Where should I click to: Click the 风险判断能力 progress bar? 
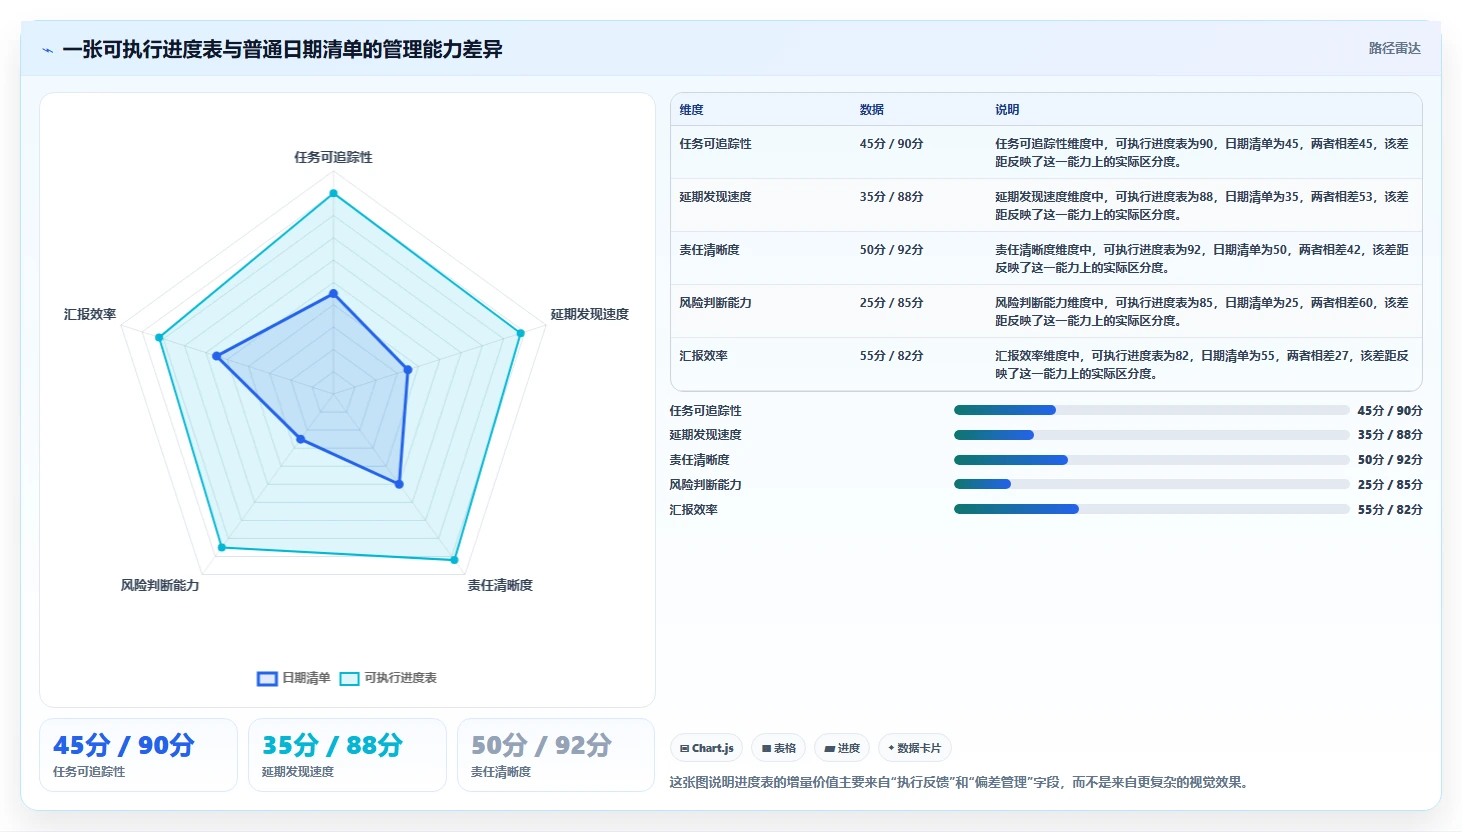pos(1151,484)
